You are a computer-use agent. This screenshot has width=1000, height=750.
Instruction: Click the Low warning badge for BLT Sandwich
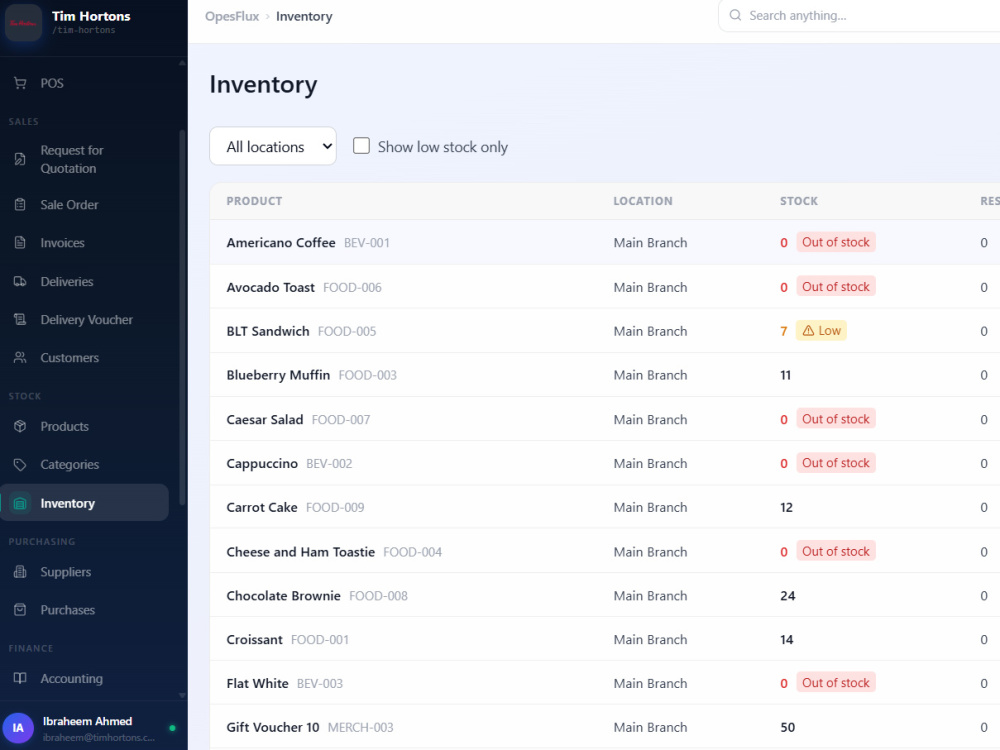pos(821,330)
